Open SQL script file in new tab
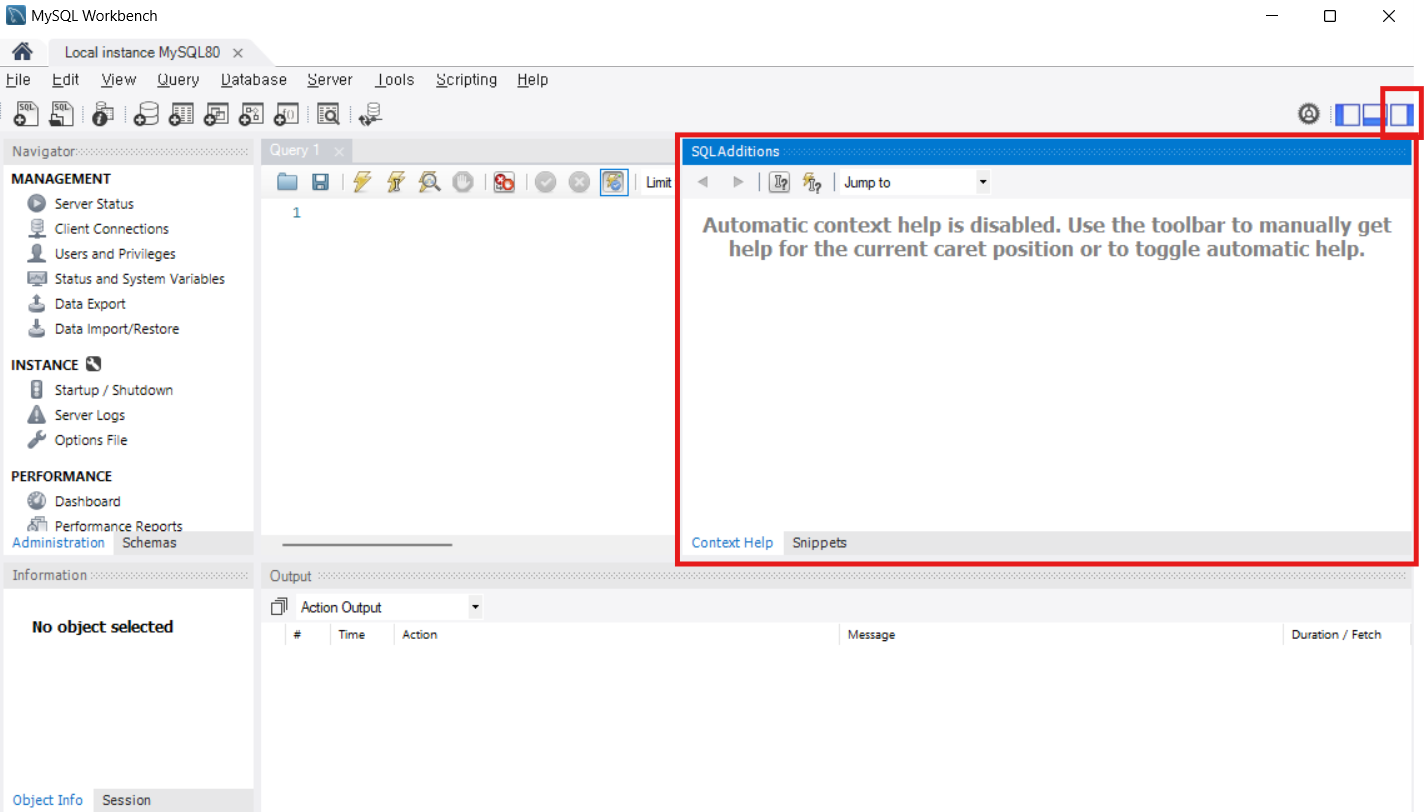1424x812 pixels. [62, 114]
